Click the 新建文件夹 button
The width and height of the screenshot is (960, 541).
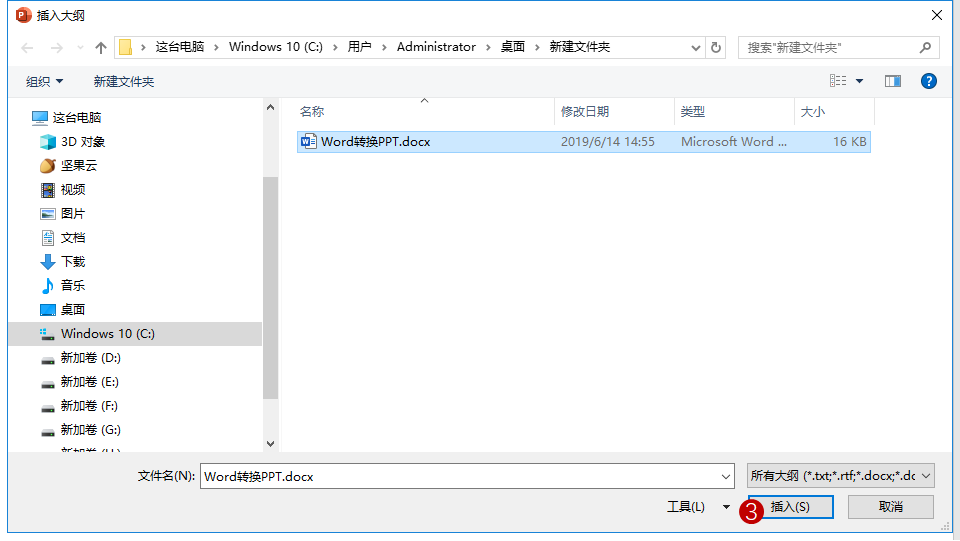point(124,81)
